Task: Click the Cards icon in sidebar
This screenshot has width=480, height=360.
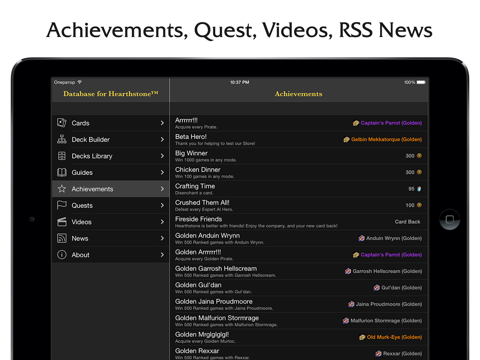Action: 62,123
